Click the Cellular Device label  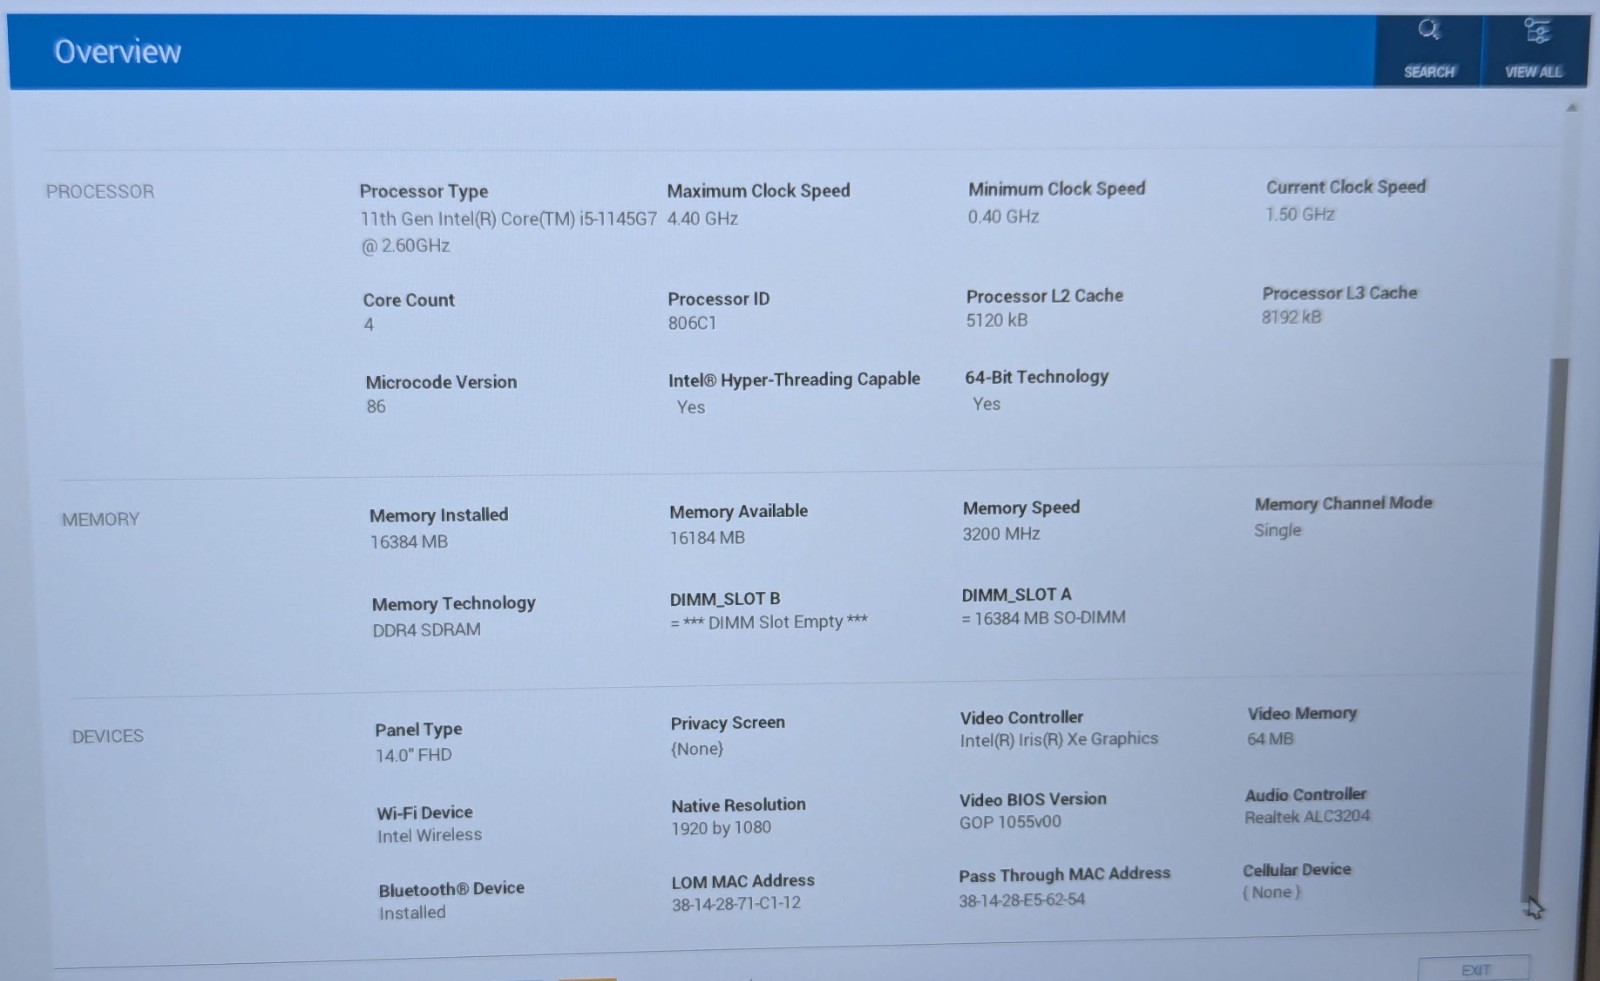coord(1297,870)
